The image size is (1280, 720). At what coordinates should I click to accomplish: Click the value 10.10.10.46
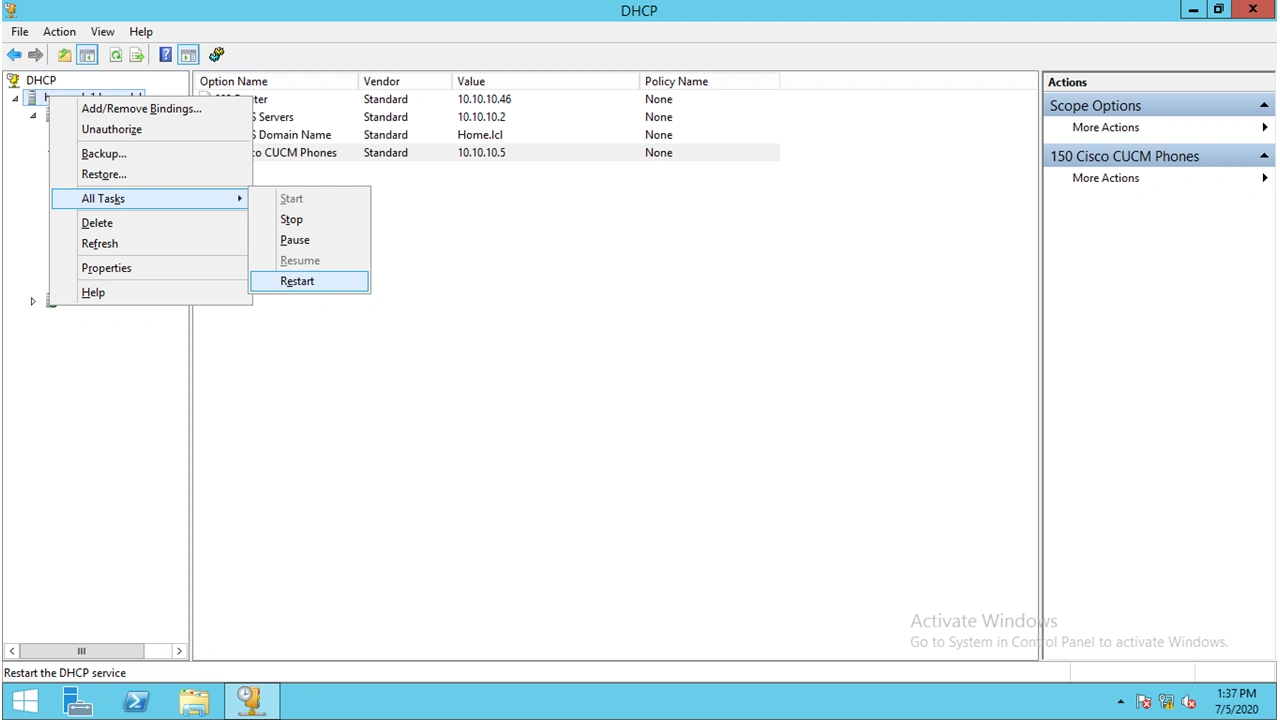(484, 100)
